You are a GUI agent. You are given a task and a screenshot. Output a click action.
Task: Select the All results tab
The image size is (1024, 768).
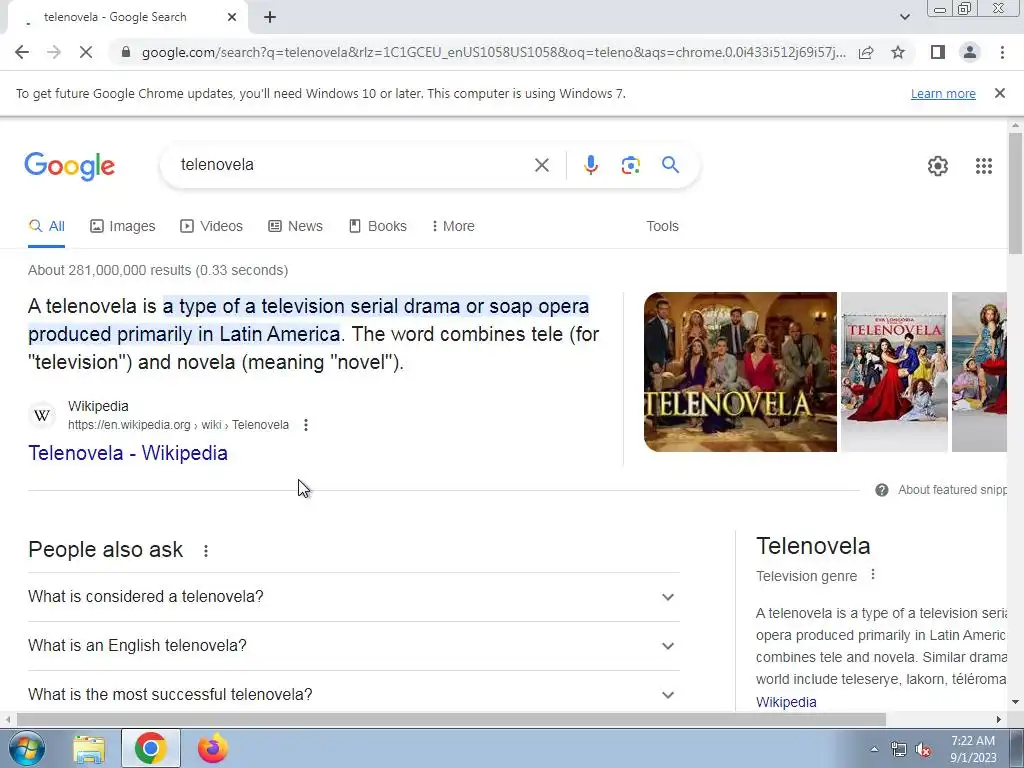tap(46, 226)
